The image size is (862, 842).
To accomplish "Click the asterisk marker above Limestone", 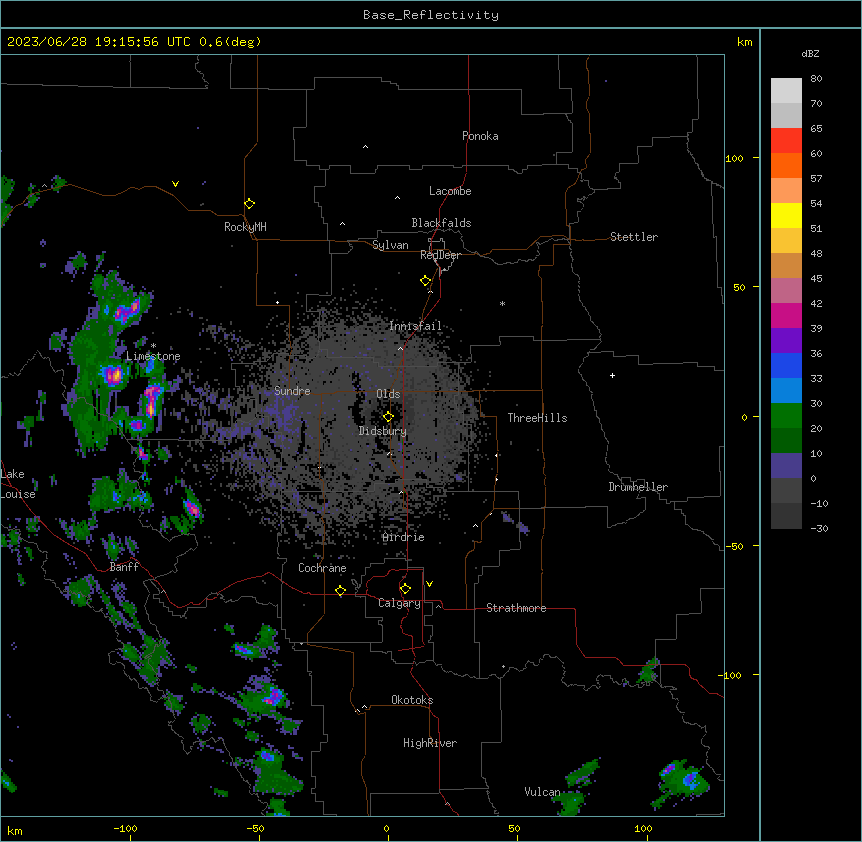I will pyautogui.click(x=153, y=346).
